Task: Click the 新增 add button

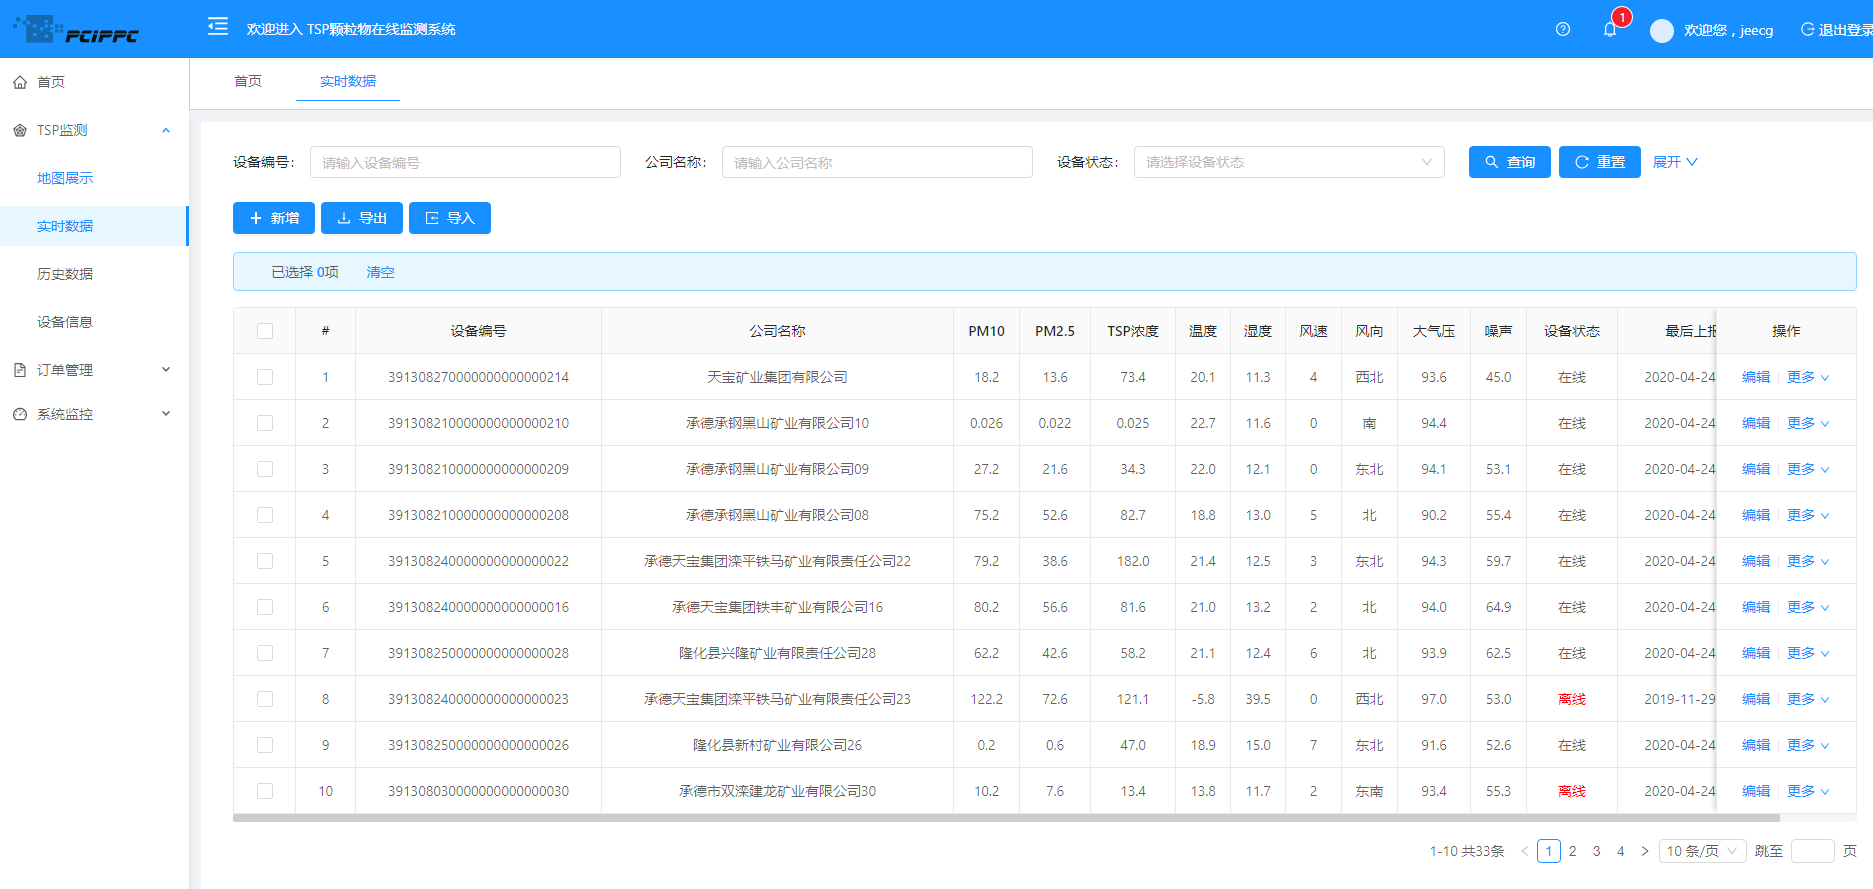Action: pyautogui.click(x=274, y=218)
